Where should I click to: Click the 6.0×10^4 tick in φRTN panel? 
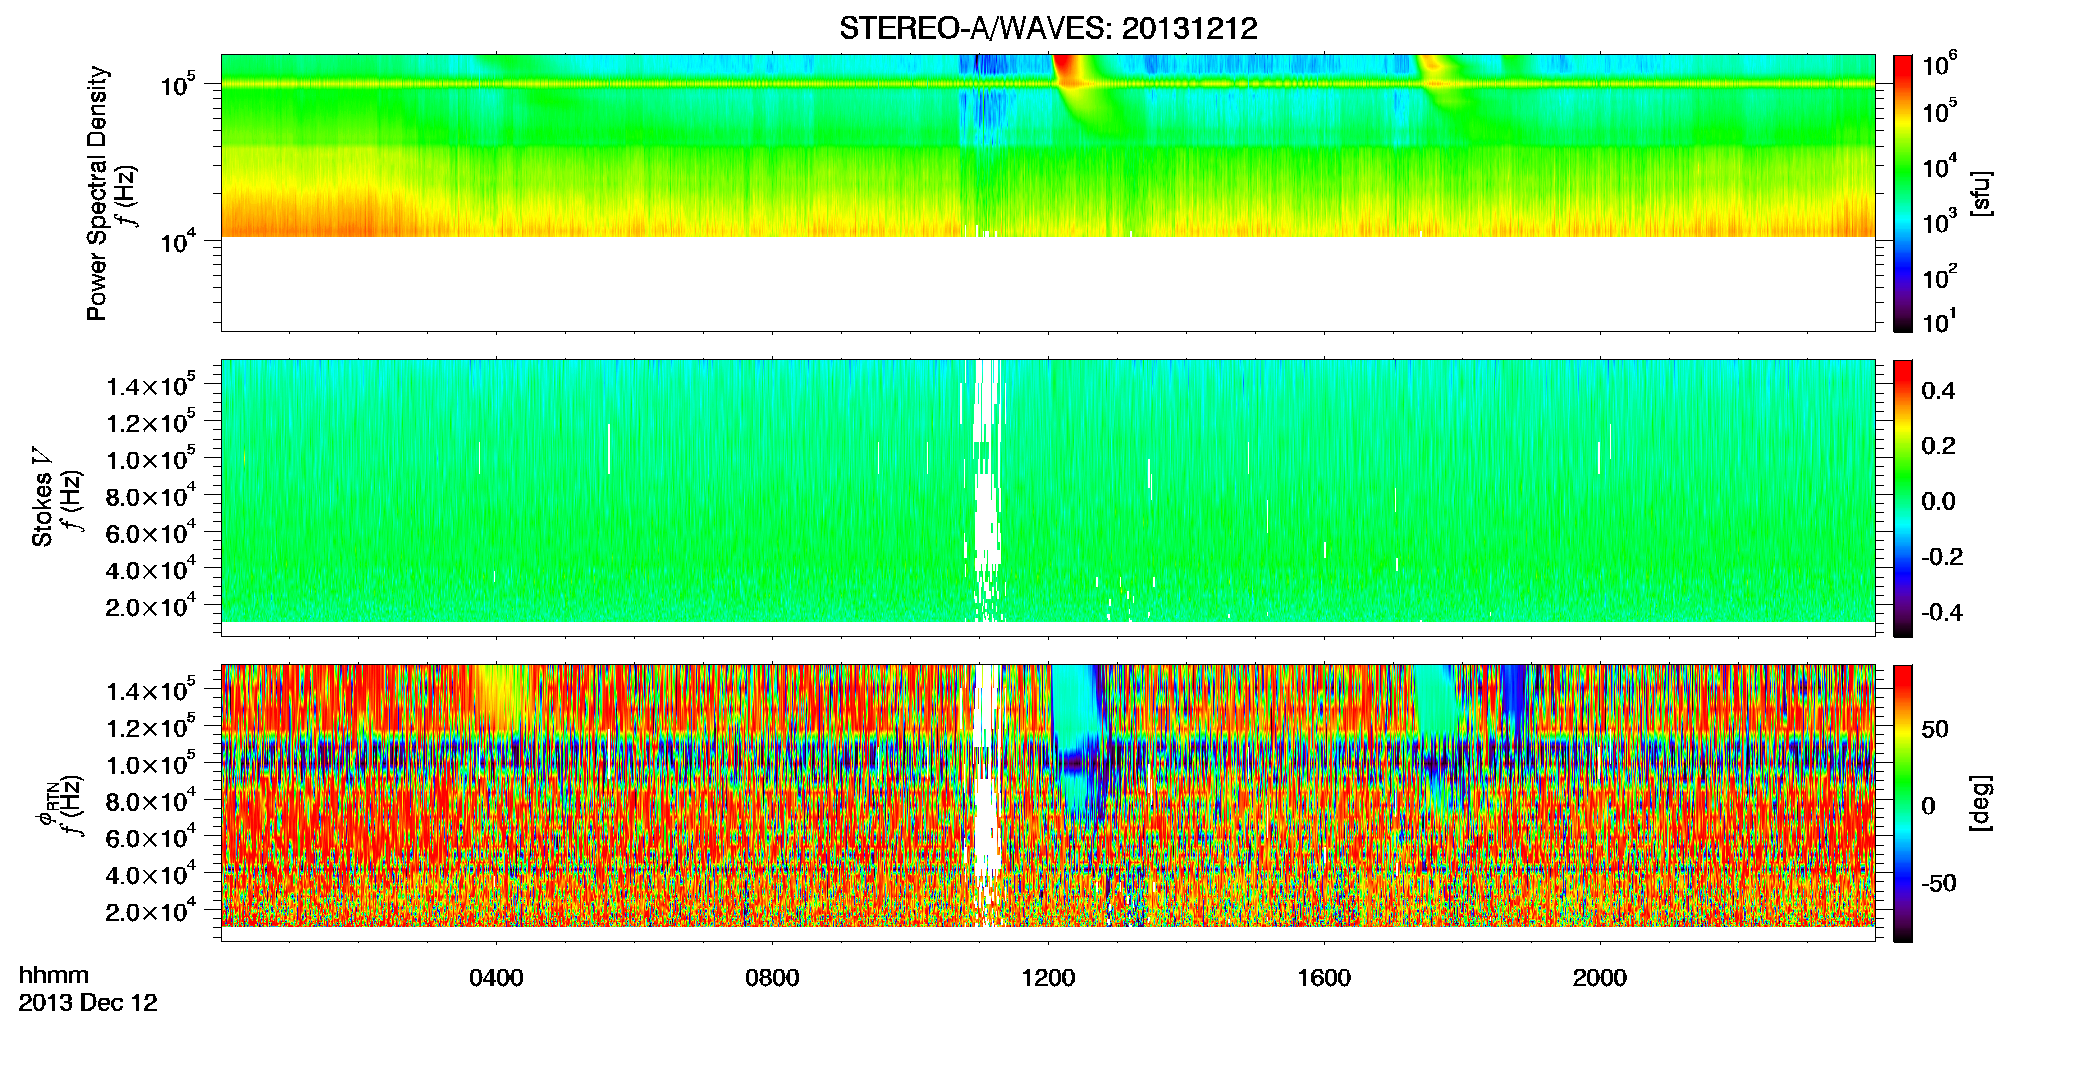pos(151,837)
